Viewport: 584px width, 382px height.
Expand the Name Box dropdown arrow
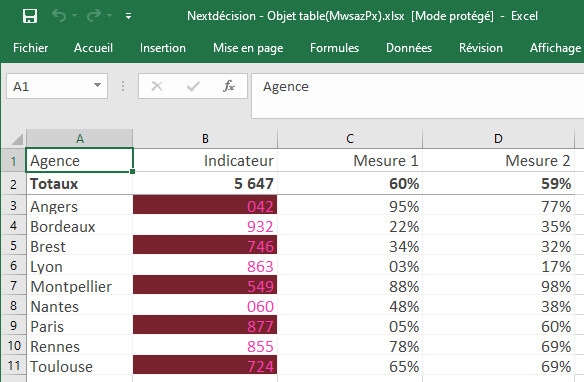point(98,86)
